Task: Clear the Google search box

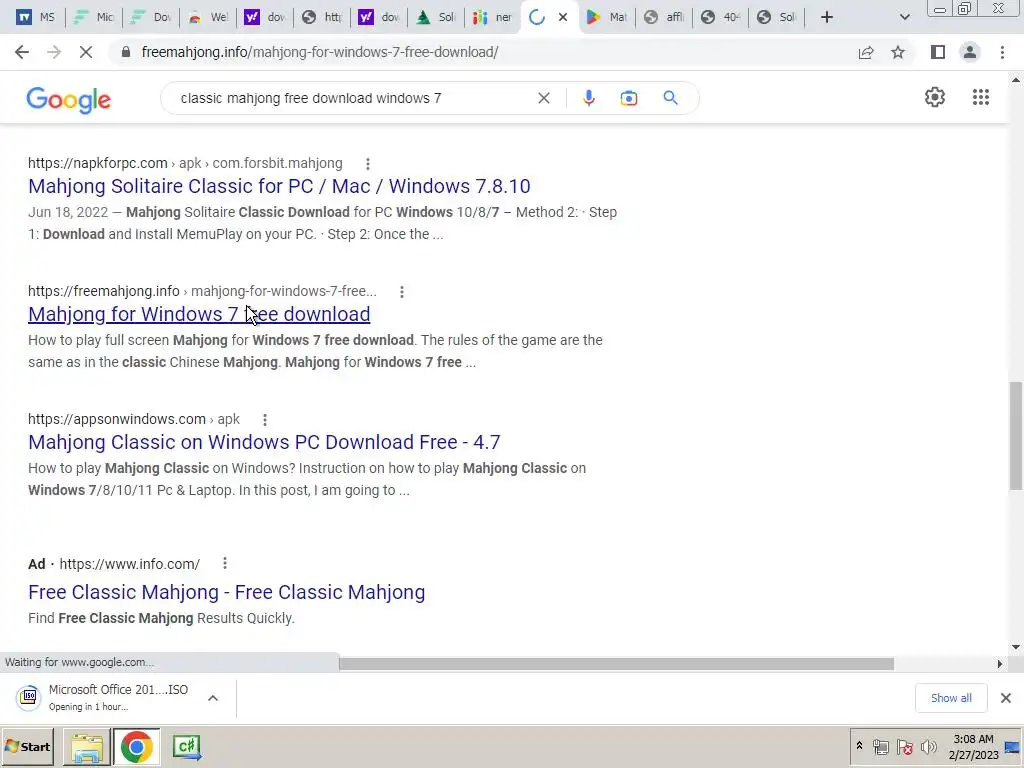Action: click(x=543, y=98)
